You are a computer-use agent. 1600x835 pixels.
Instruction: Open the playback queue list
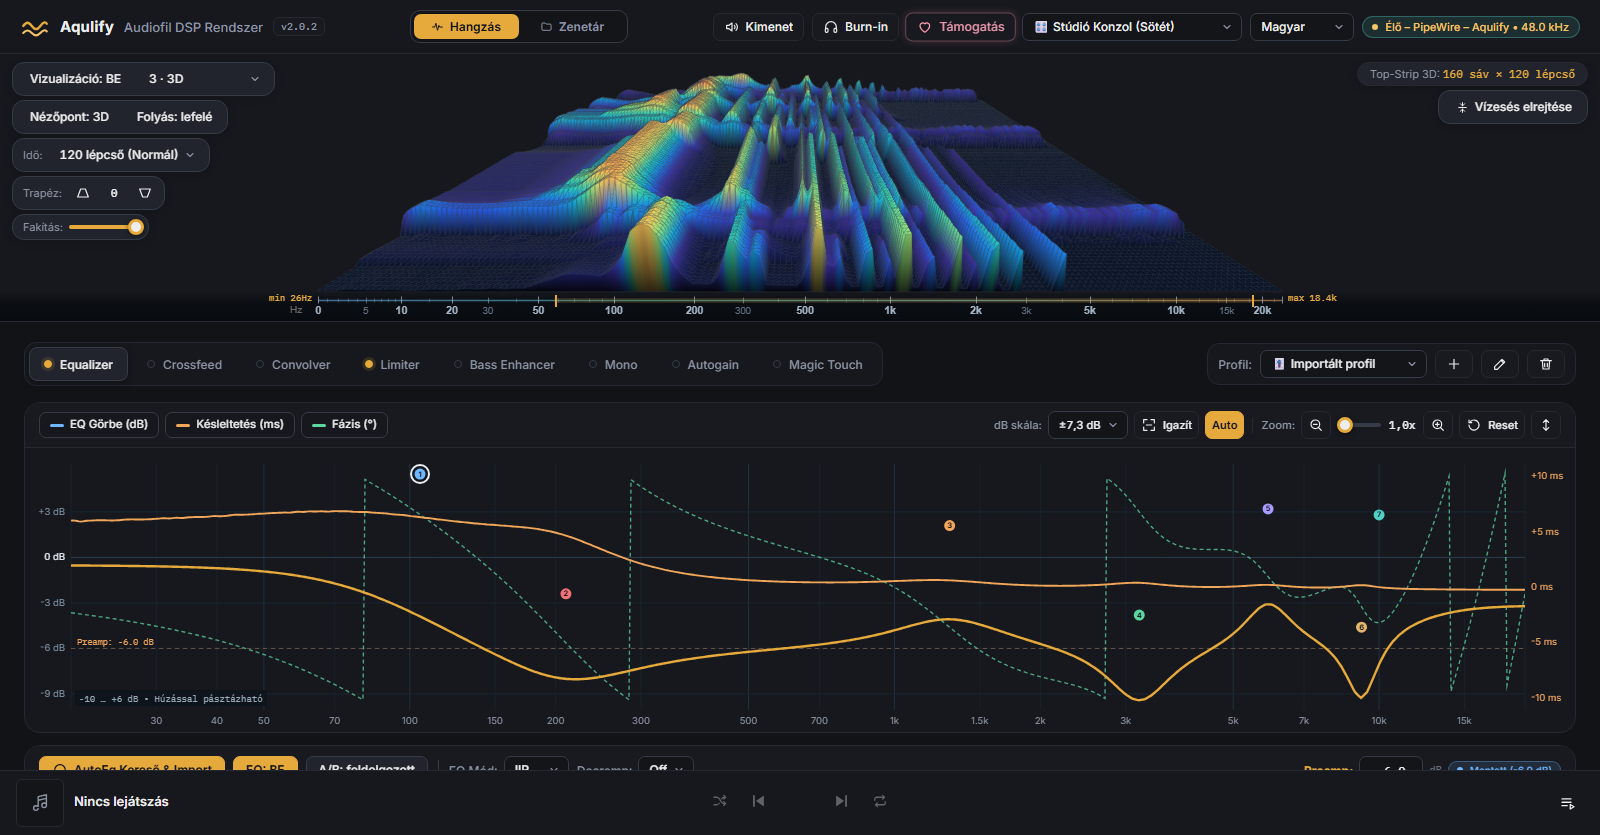coord(1568,803)
